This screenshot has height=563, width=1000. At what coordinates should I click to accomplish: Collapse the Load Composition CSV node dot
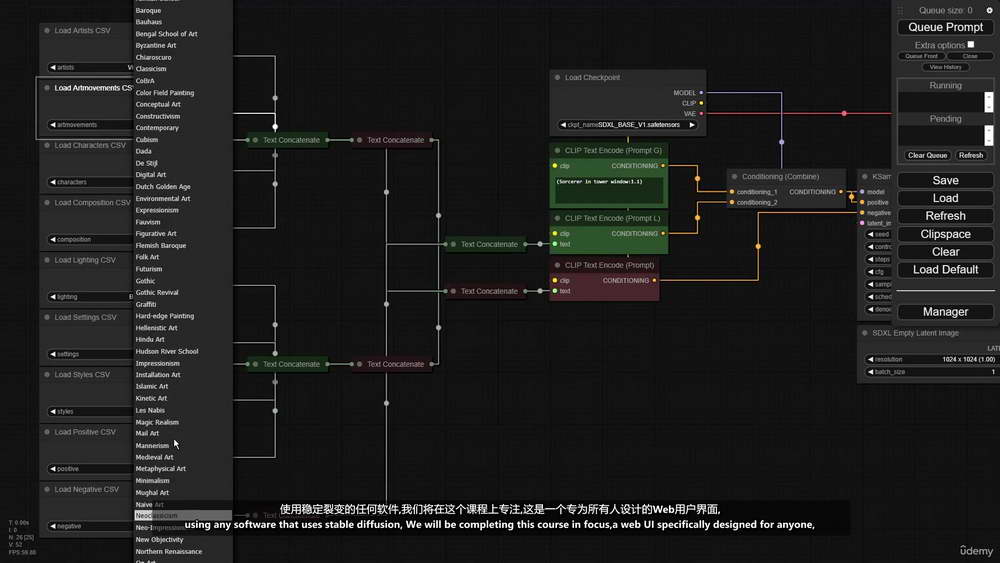(x=47, y=203)
